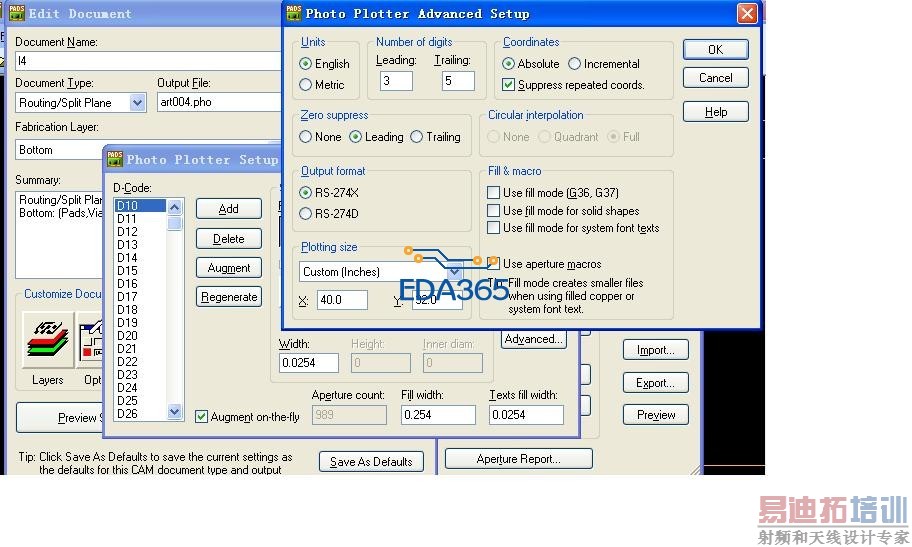Click the Leading digits field

pyautogui.click(x=396, y=81)
